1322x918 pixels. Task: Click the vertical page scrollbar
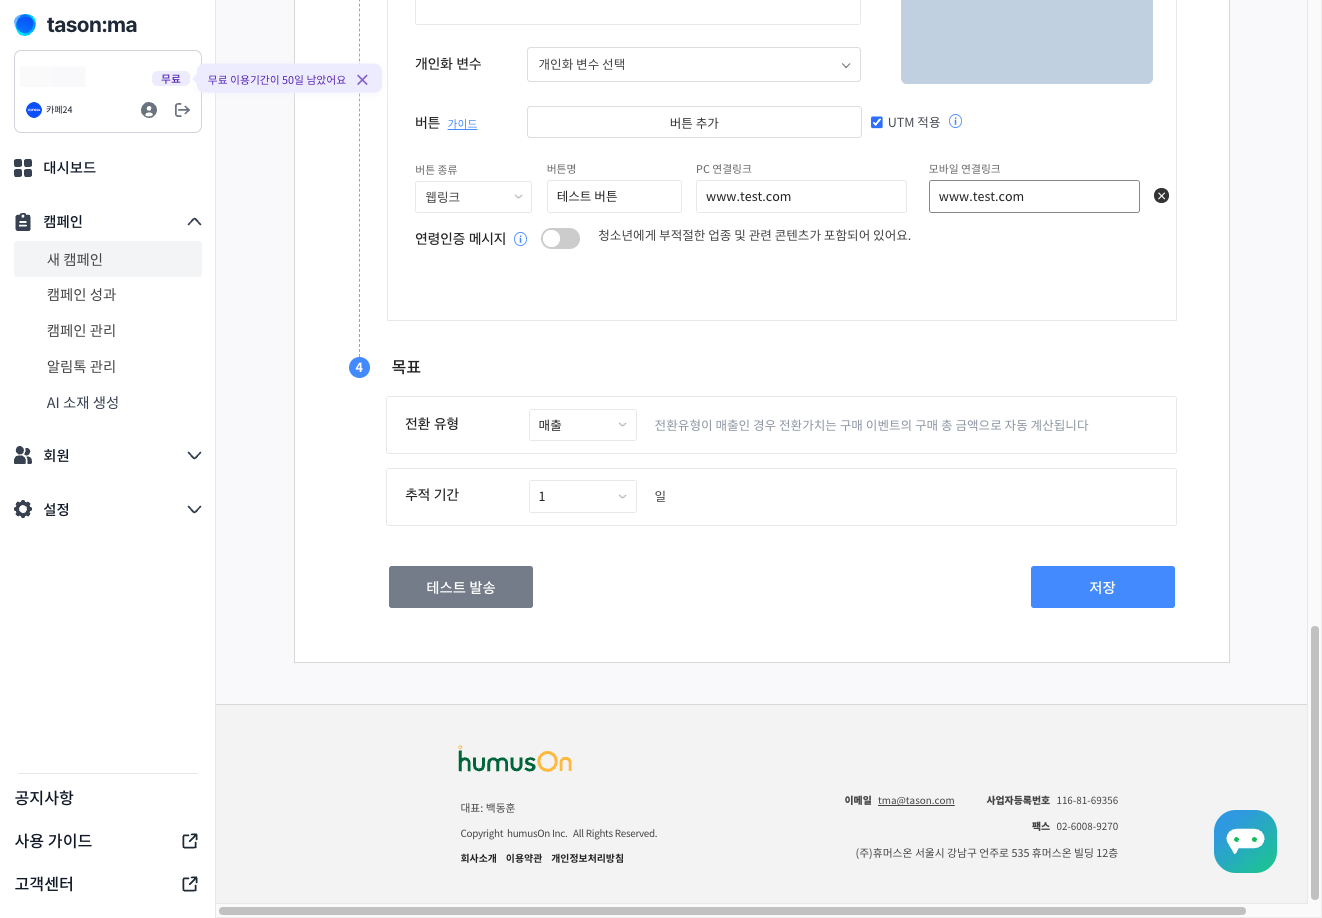tap(1314, 763)
